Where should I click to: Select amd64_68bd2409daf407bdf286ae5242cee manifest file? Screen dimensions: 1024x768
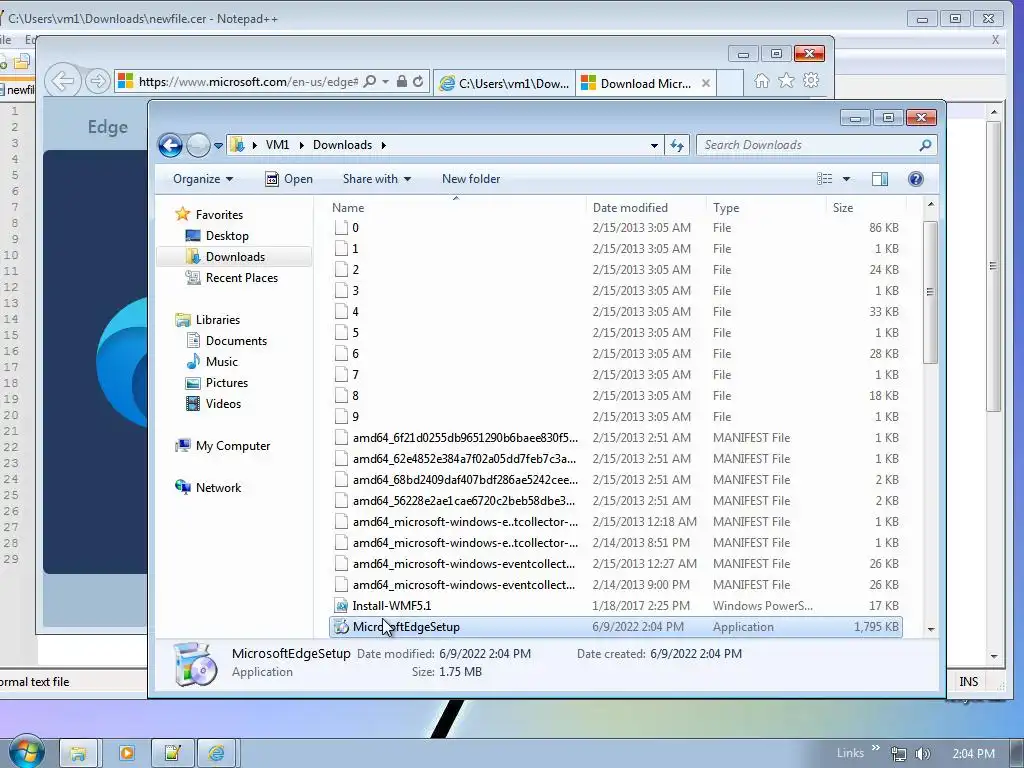(616, 480)
